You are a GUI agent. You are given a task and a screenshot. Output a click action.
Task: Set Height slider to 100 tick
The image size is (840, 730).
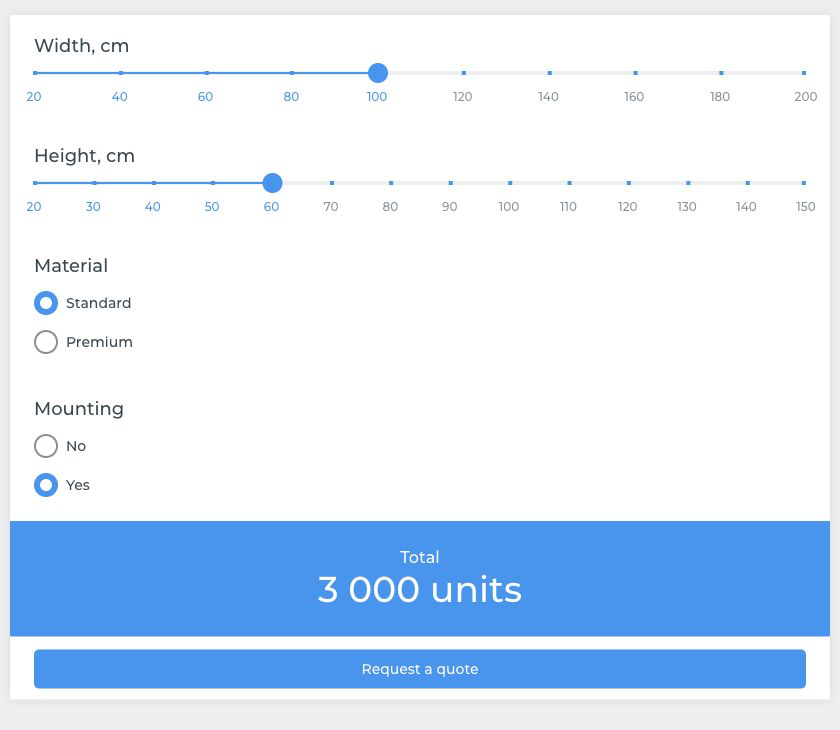point(510,183)
